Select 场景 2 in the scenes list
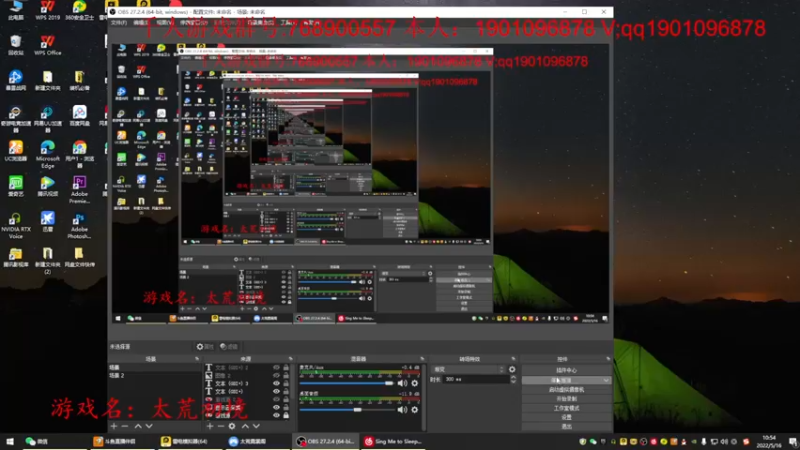800x450 pixels. pyautogui.click(x=154, y=376)
